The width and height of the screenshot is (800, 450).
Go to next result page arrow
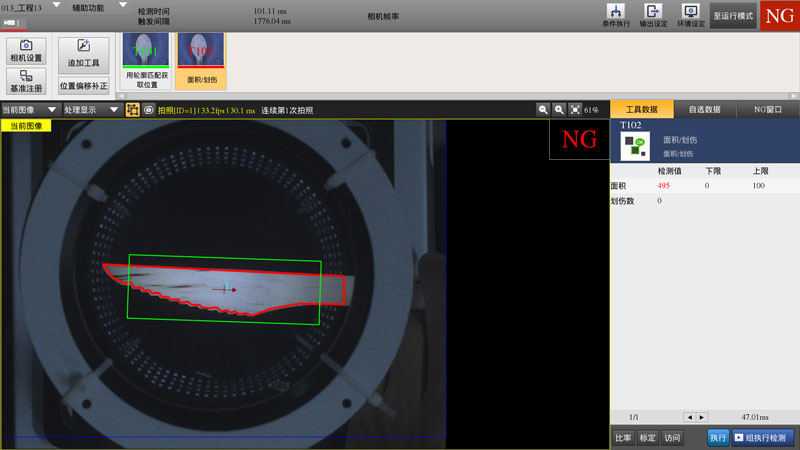coord(701,417)
